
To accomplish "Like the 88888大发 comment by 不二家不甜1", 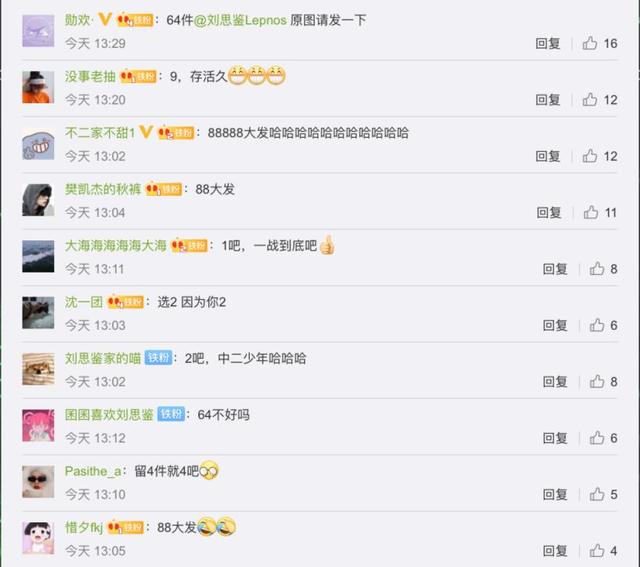I will pos(590,156).
